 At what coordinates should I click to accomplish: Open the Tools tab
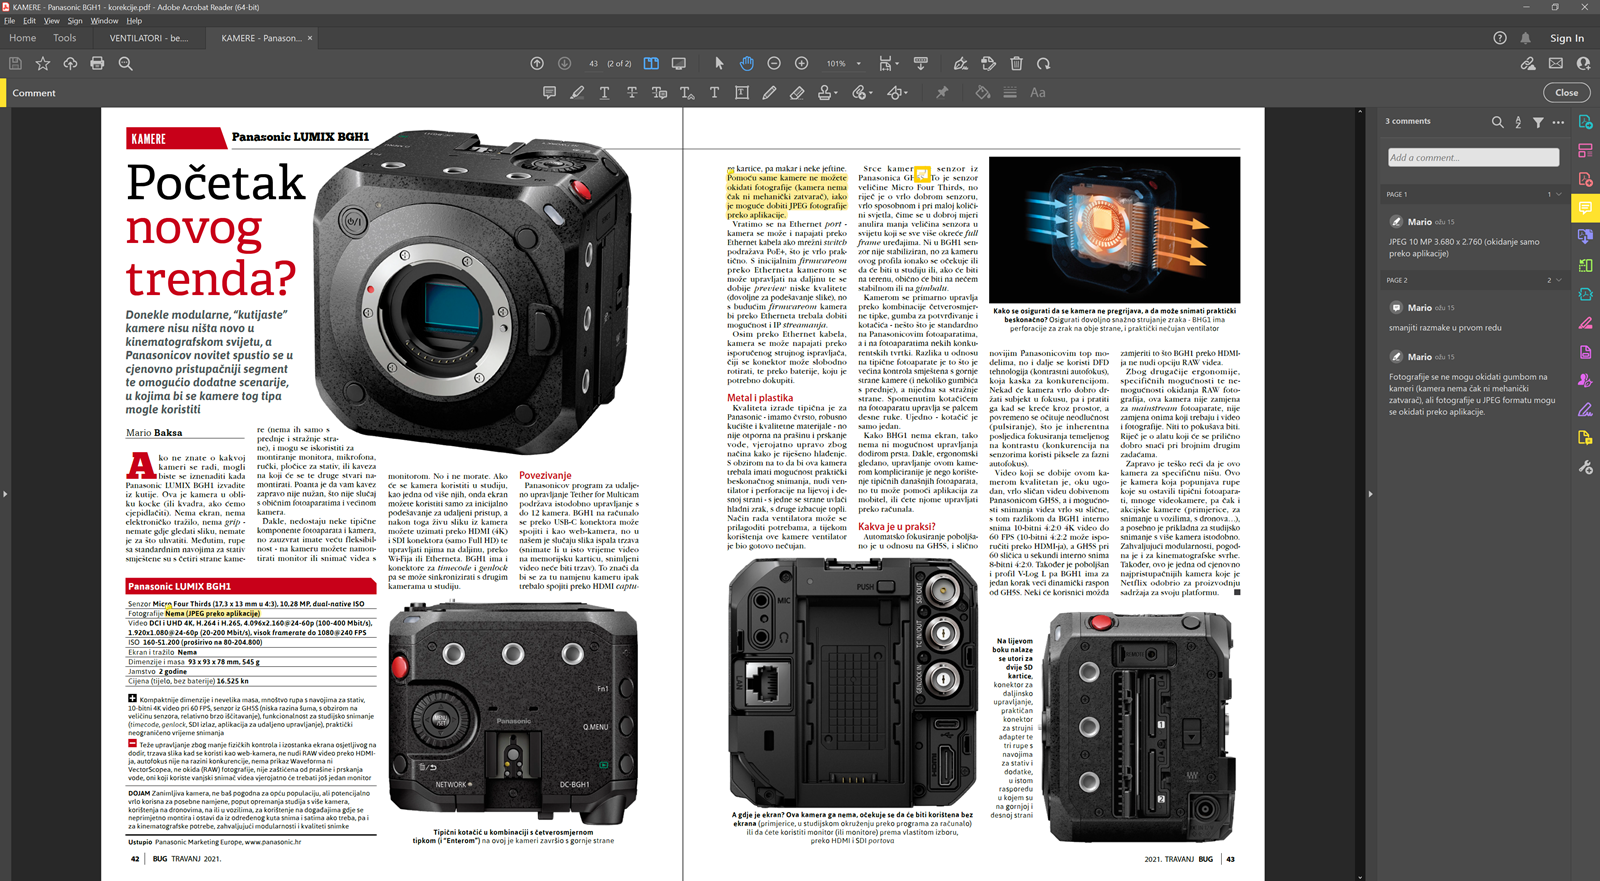click(x=64, y=38)
